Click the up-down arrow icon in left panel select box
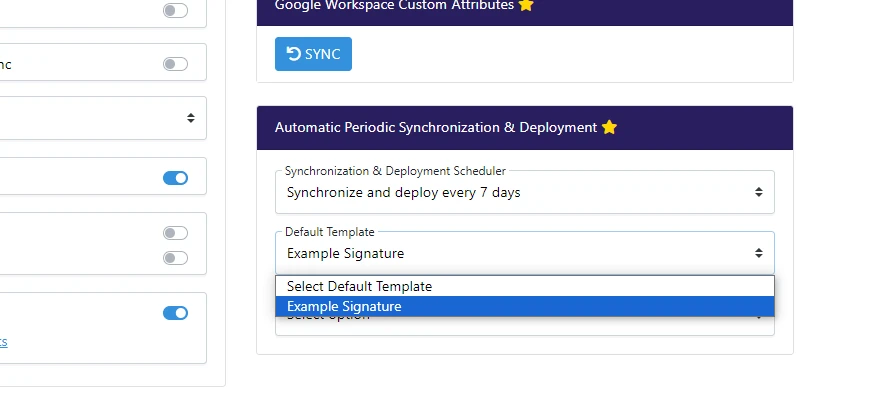 pyautogui.click(x=191, y=118)
